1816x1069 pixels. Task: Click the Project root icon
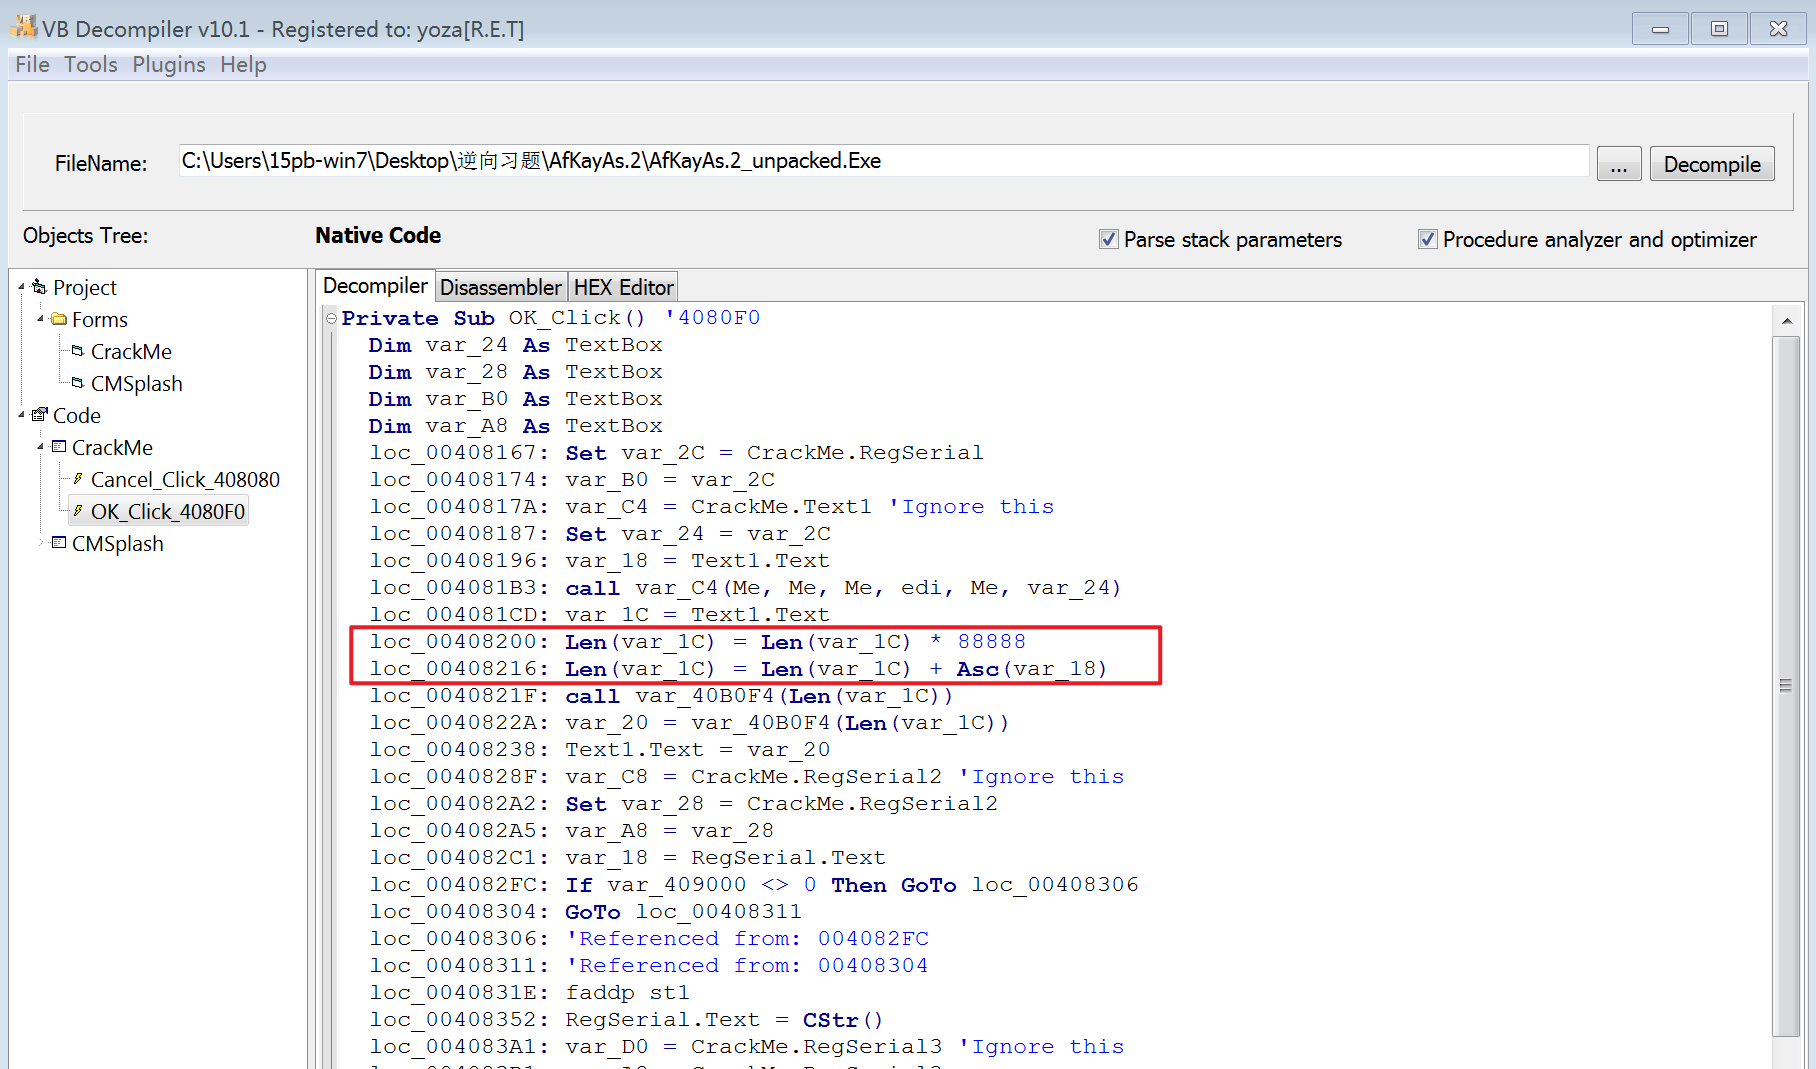click(40, 287)
